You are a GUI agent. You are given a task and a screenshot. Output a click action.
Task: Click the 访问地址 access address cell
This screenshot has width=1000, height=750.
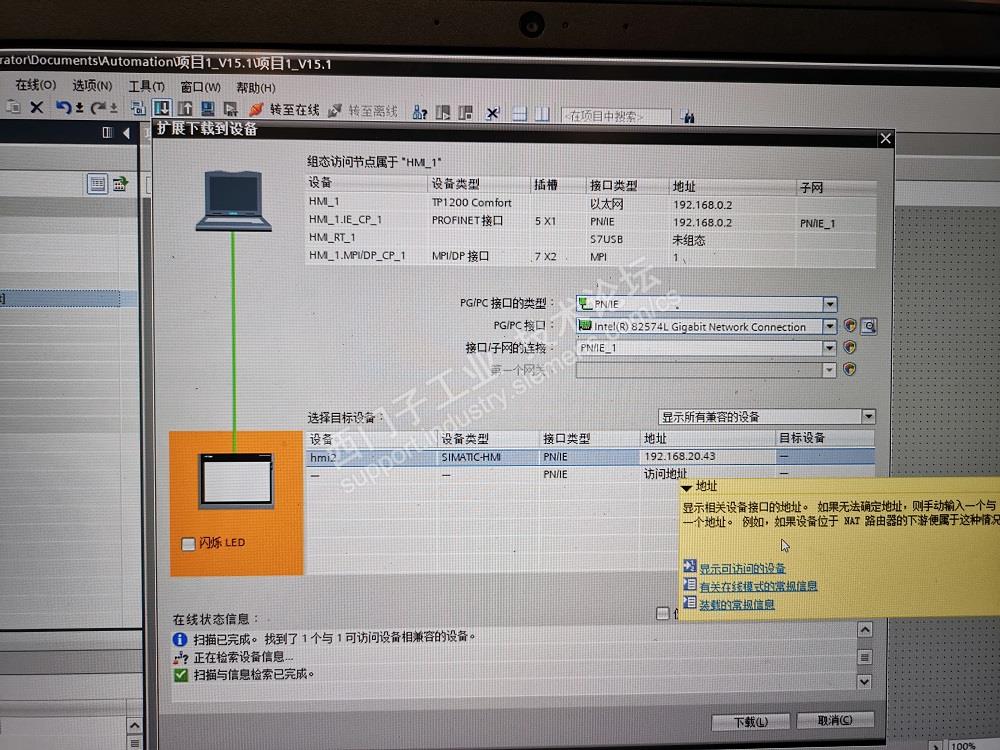click(665, 474)
